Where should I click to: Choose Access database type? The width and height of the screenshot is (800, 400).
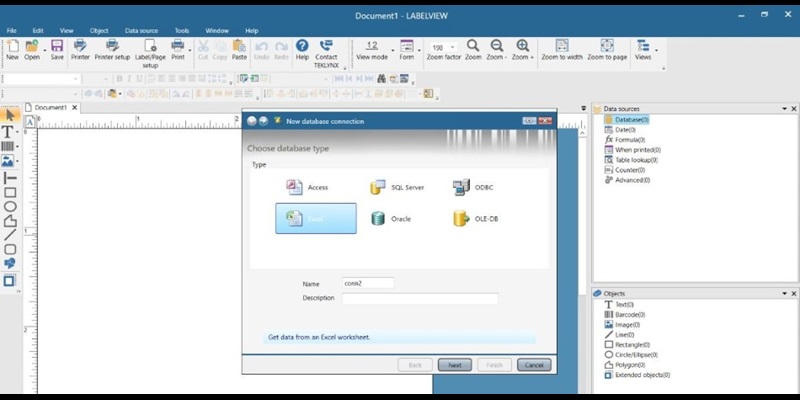pos(308,187)
